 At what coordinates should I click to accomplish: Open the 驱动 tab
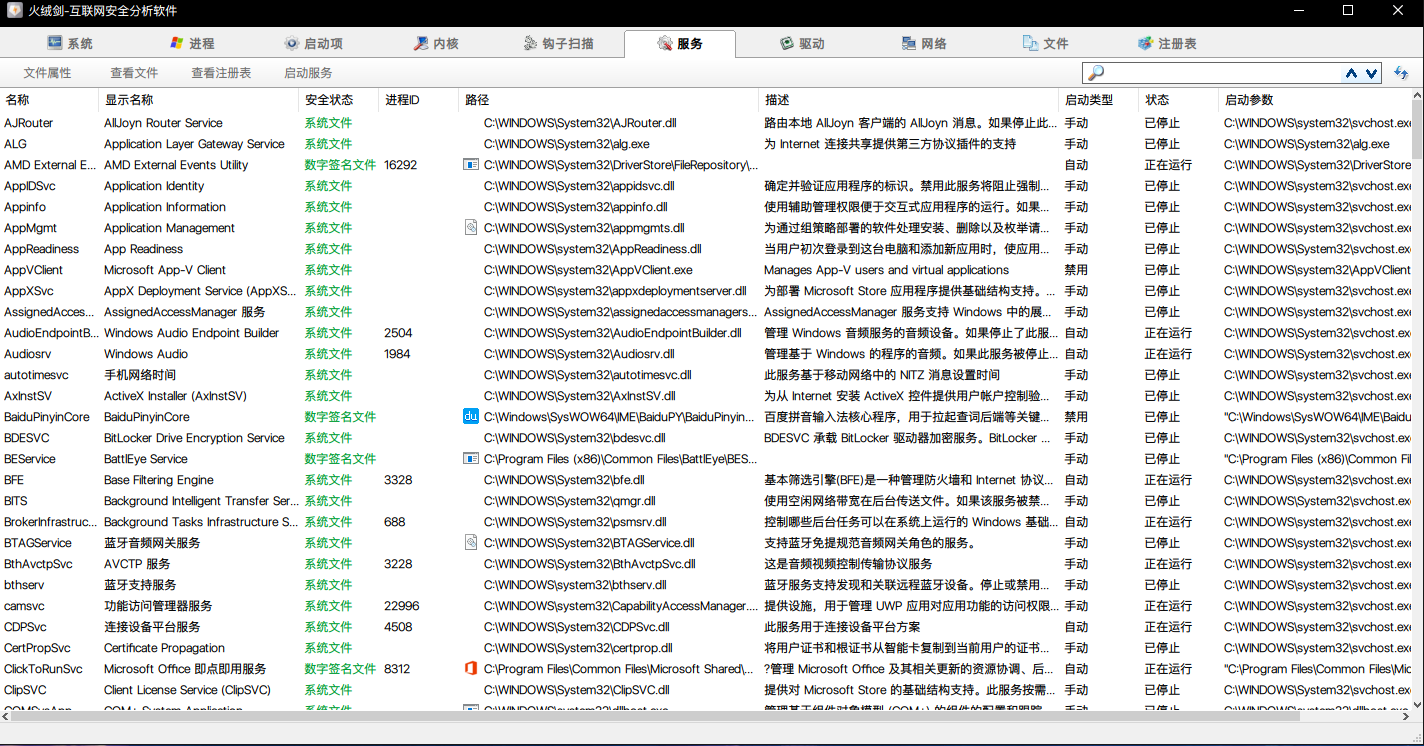(x=802, y=43)
